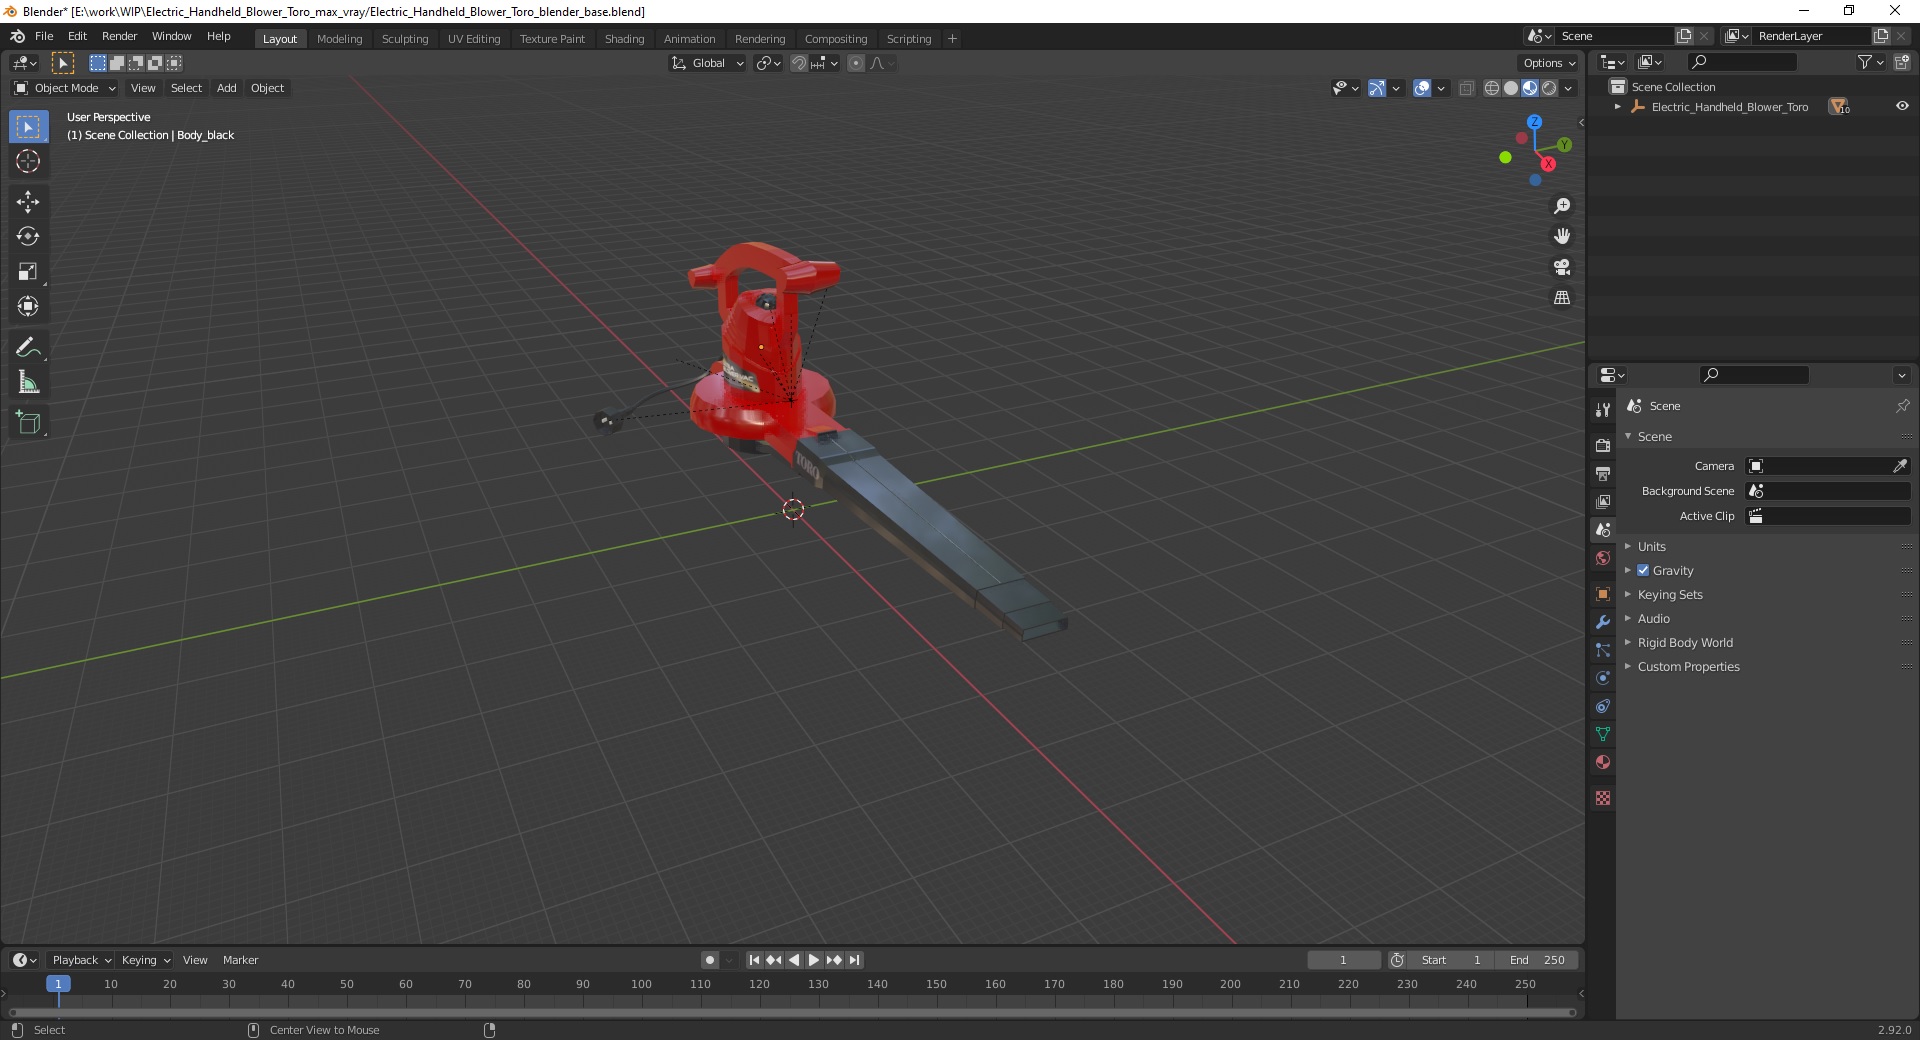This screenshot has height=1040, width=1920.
Task: Select the Cursor tool in toolbar
Action: coord(28,161)
